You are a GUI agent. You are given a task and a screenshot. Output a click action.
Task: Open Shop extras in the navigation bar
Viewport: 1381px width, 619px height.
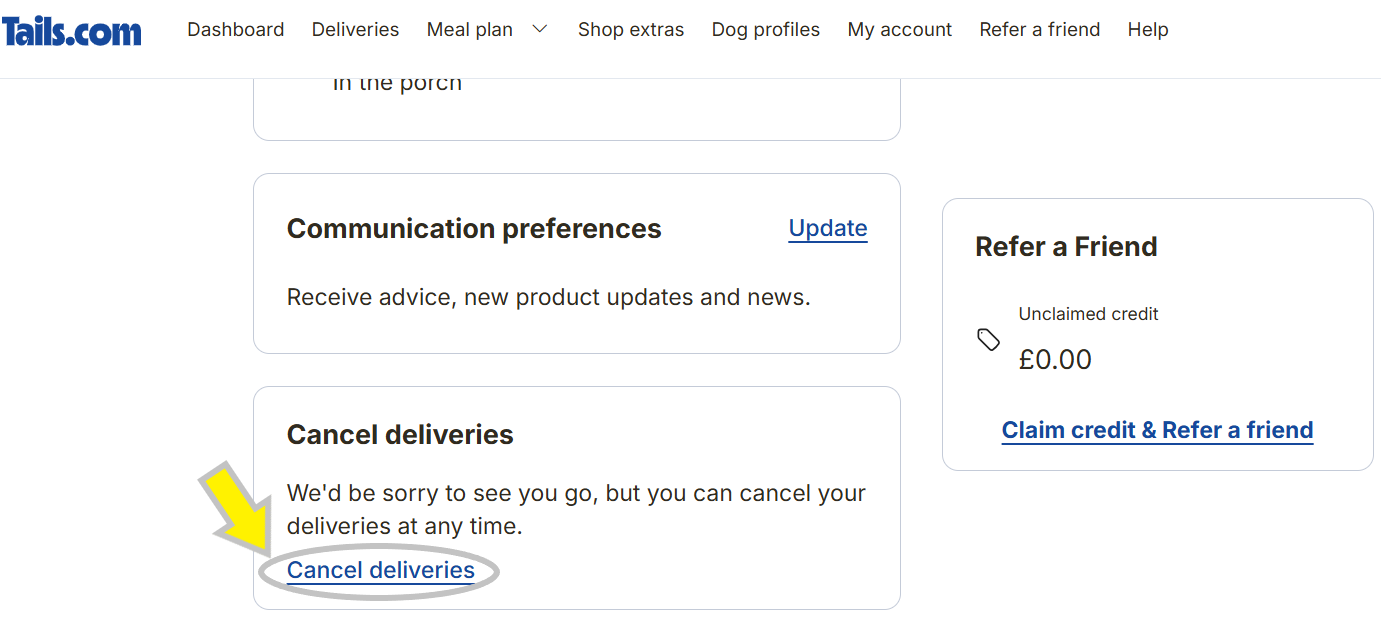[631, 30]
